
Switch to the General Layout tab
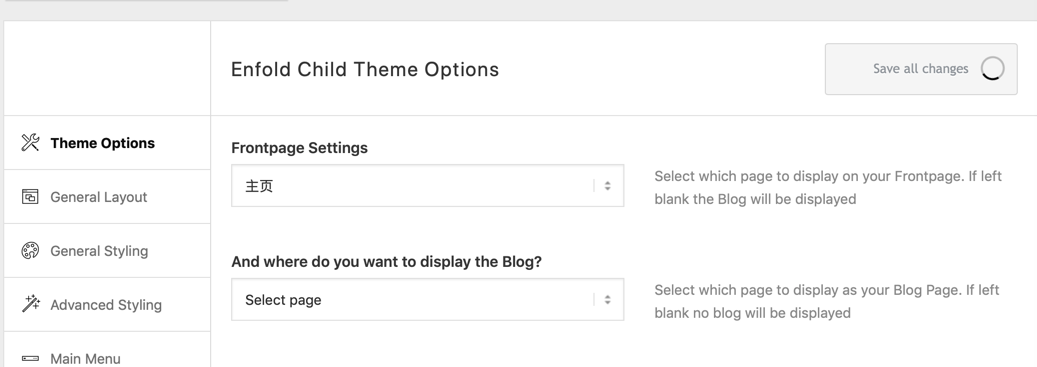point(107,196)
